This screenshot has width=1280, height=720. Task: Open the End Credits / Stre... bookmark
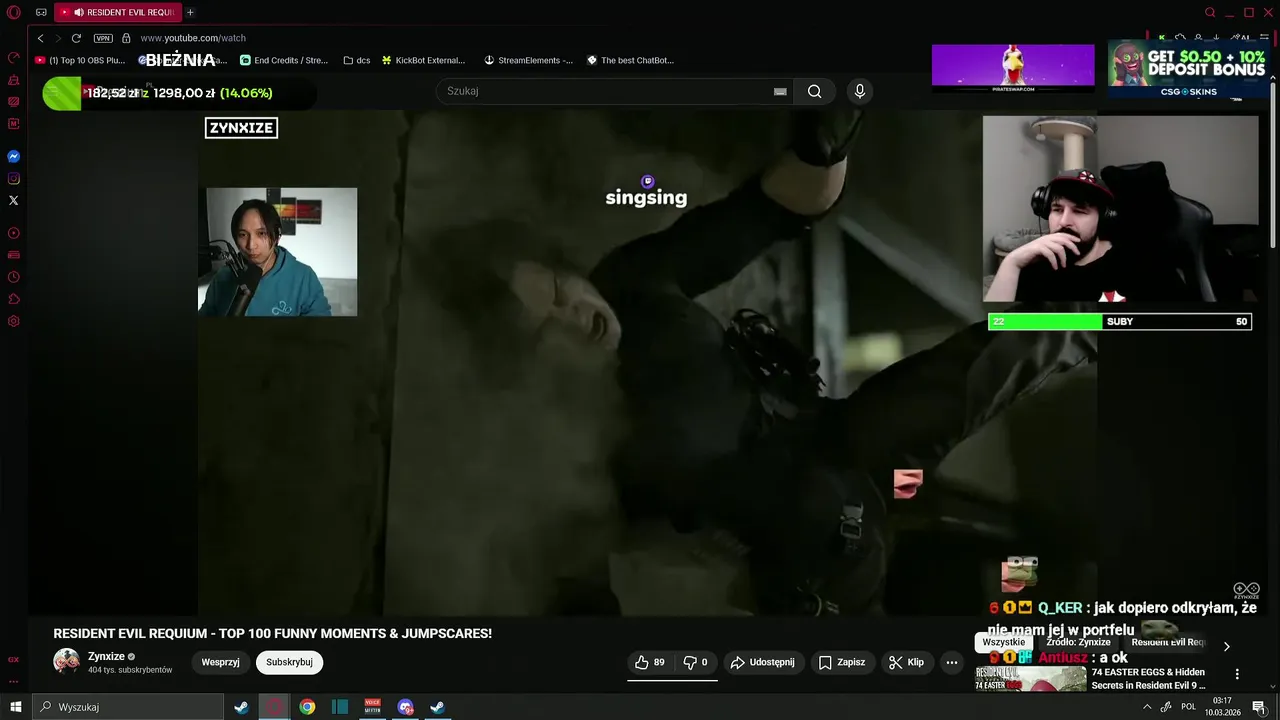coord(284,60)
